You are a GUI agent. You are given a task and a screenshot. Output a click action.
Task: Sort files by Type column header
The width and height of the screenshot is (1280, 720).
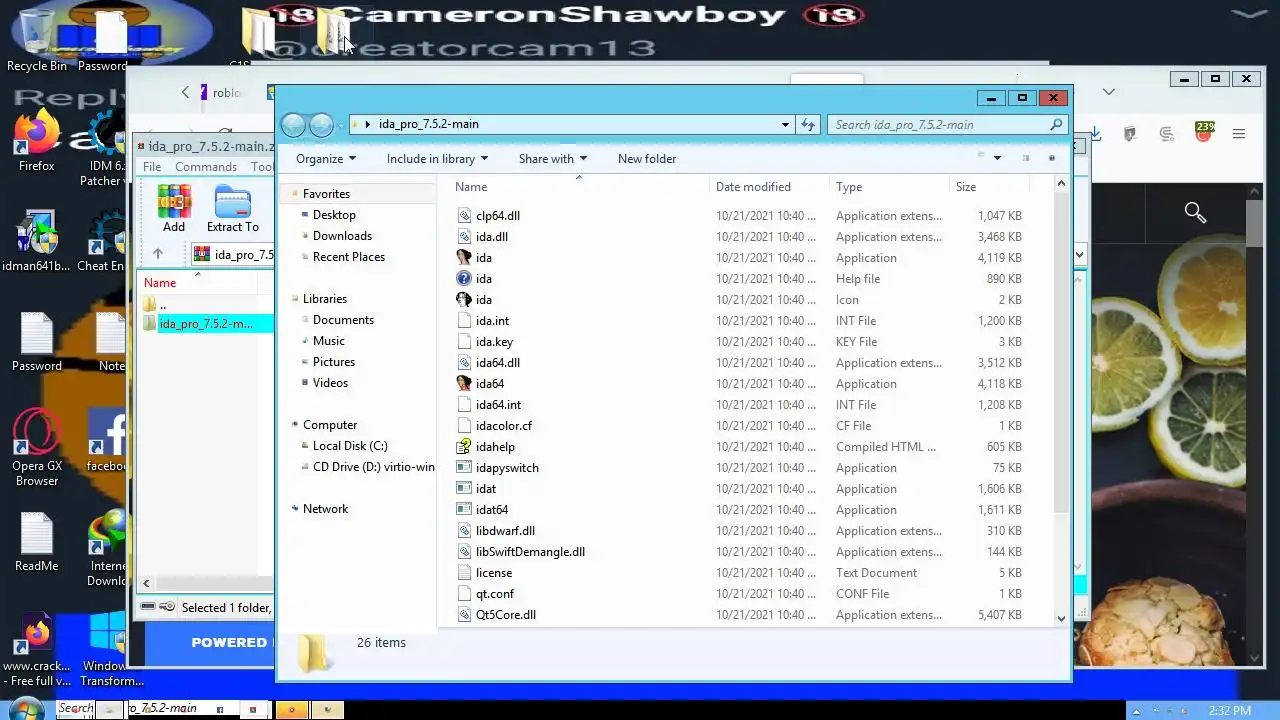coord(849,187)
